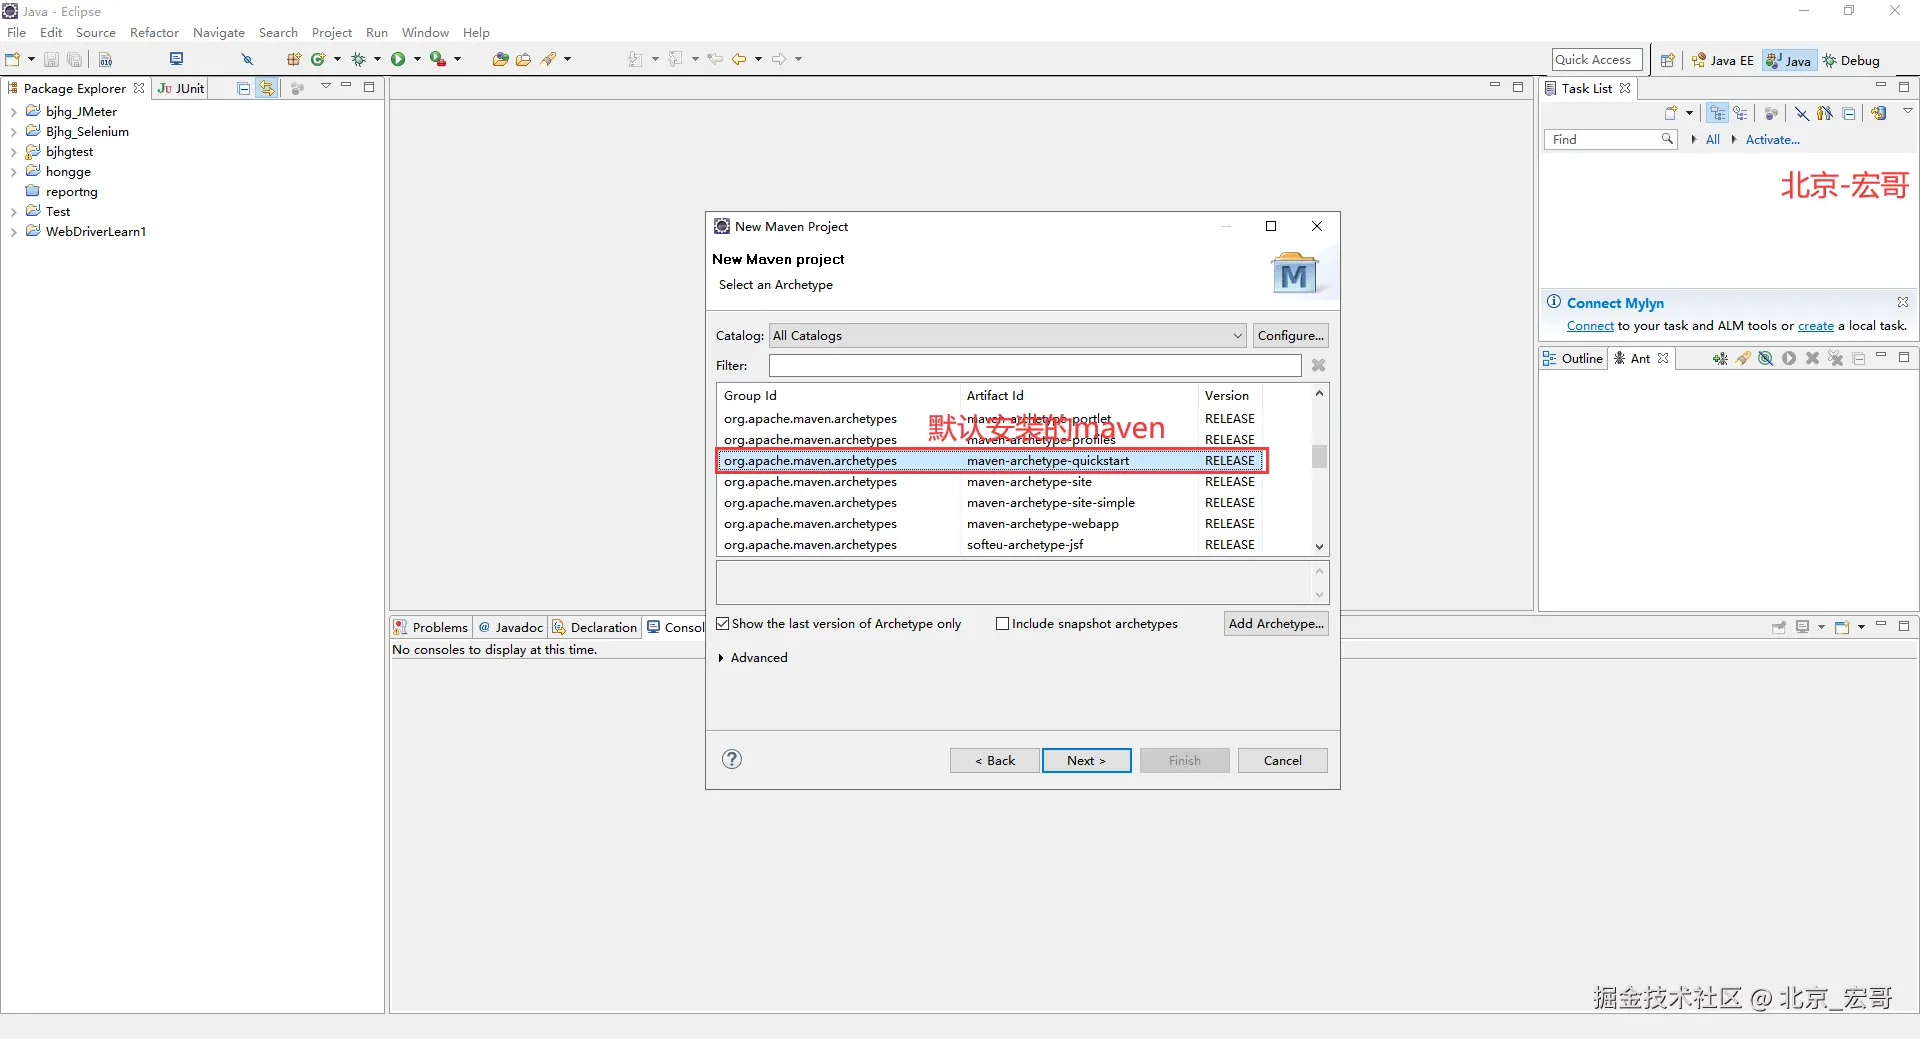Click Synchronize Changed icon in Task List
Viewport: 1920px width, 1039px height.
tap(1879, 113)
